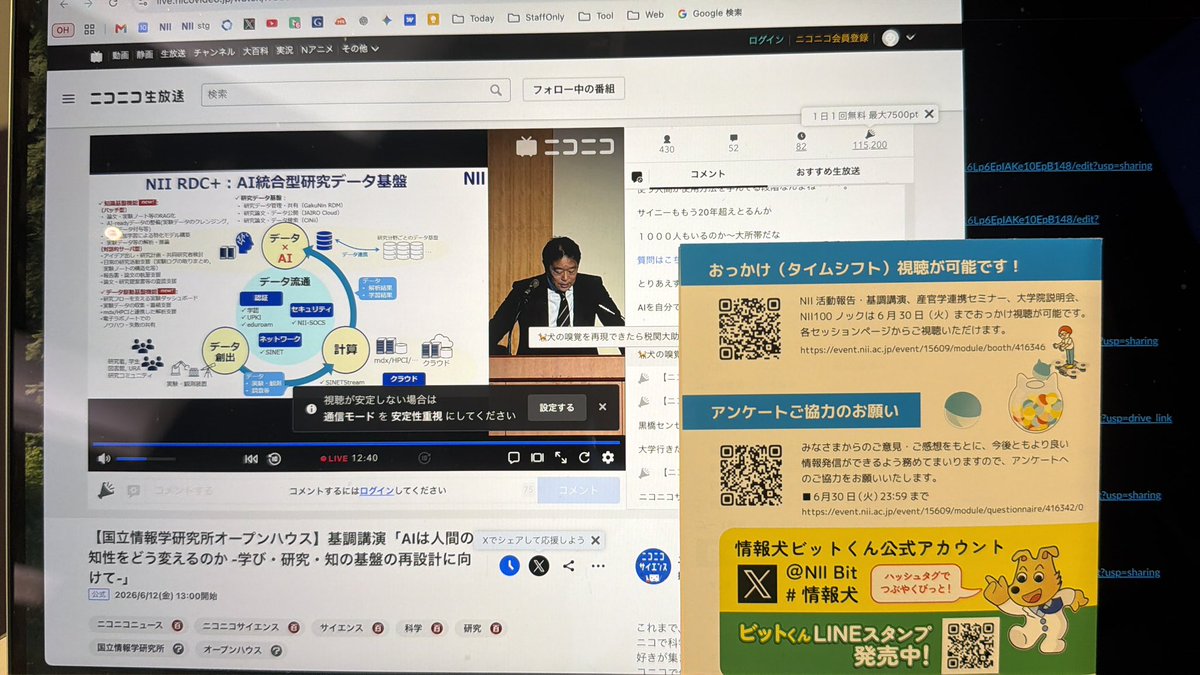Image resolution: width=1200 pixels, height=675 pixels.
Task: Go to Nアニメ in niconico top bar
Action: point(319,50)
